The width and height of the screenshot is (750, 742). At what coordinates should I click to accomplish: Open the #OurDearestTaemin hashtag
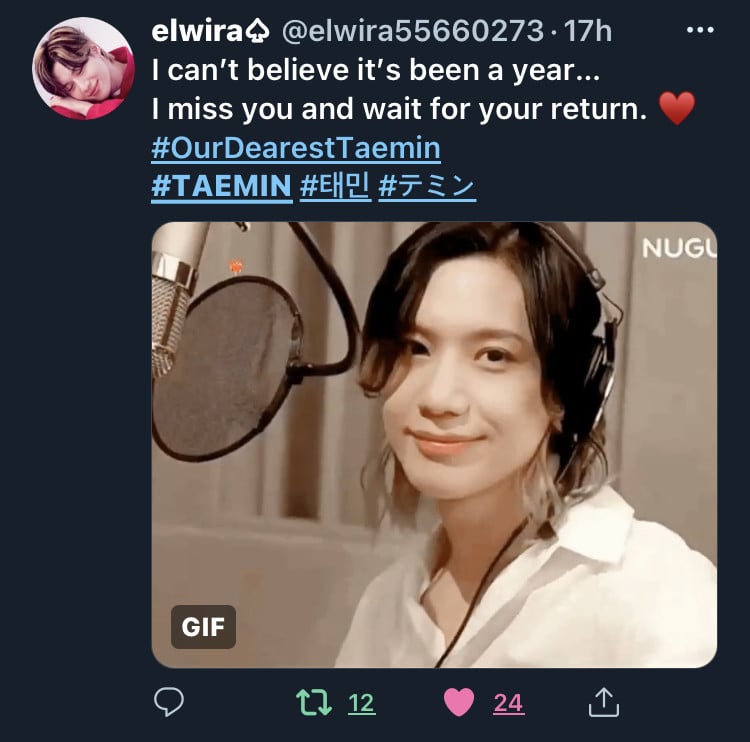pos(296,148)
